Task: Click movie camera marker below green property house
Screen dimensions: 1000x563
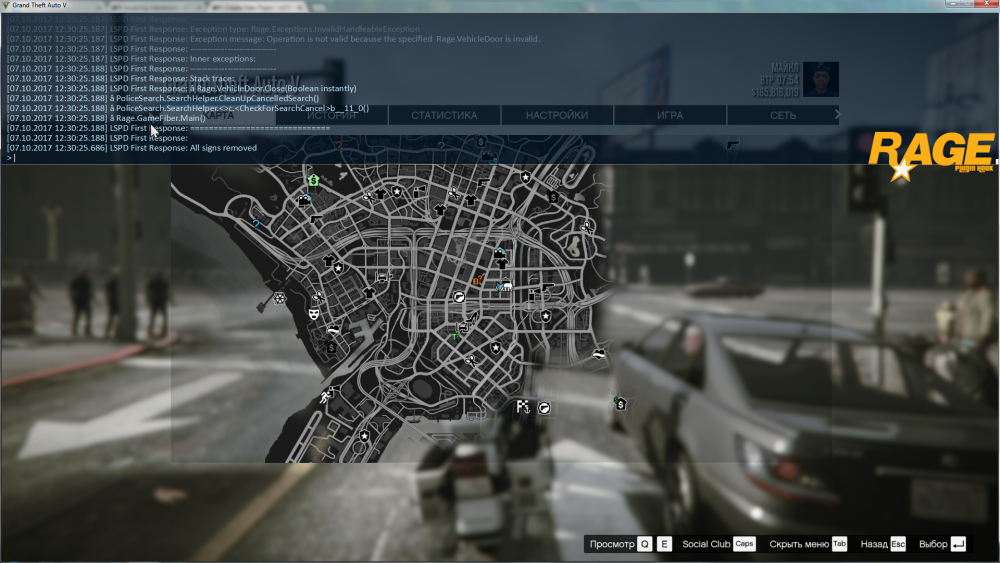Action: coord(305,201)
